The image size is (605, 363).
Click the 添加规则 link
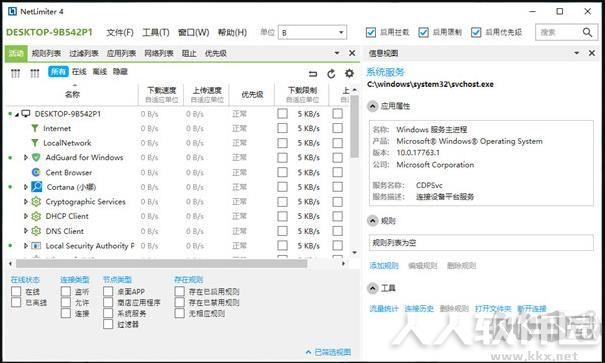pyautogui.click(x=384, y=265)
